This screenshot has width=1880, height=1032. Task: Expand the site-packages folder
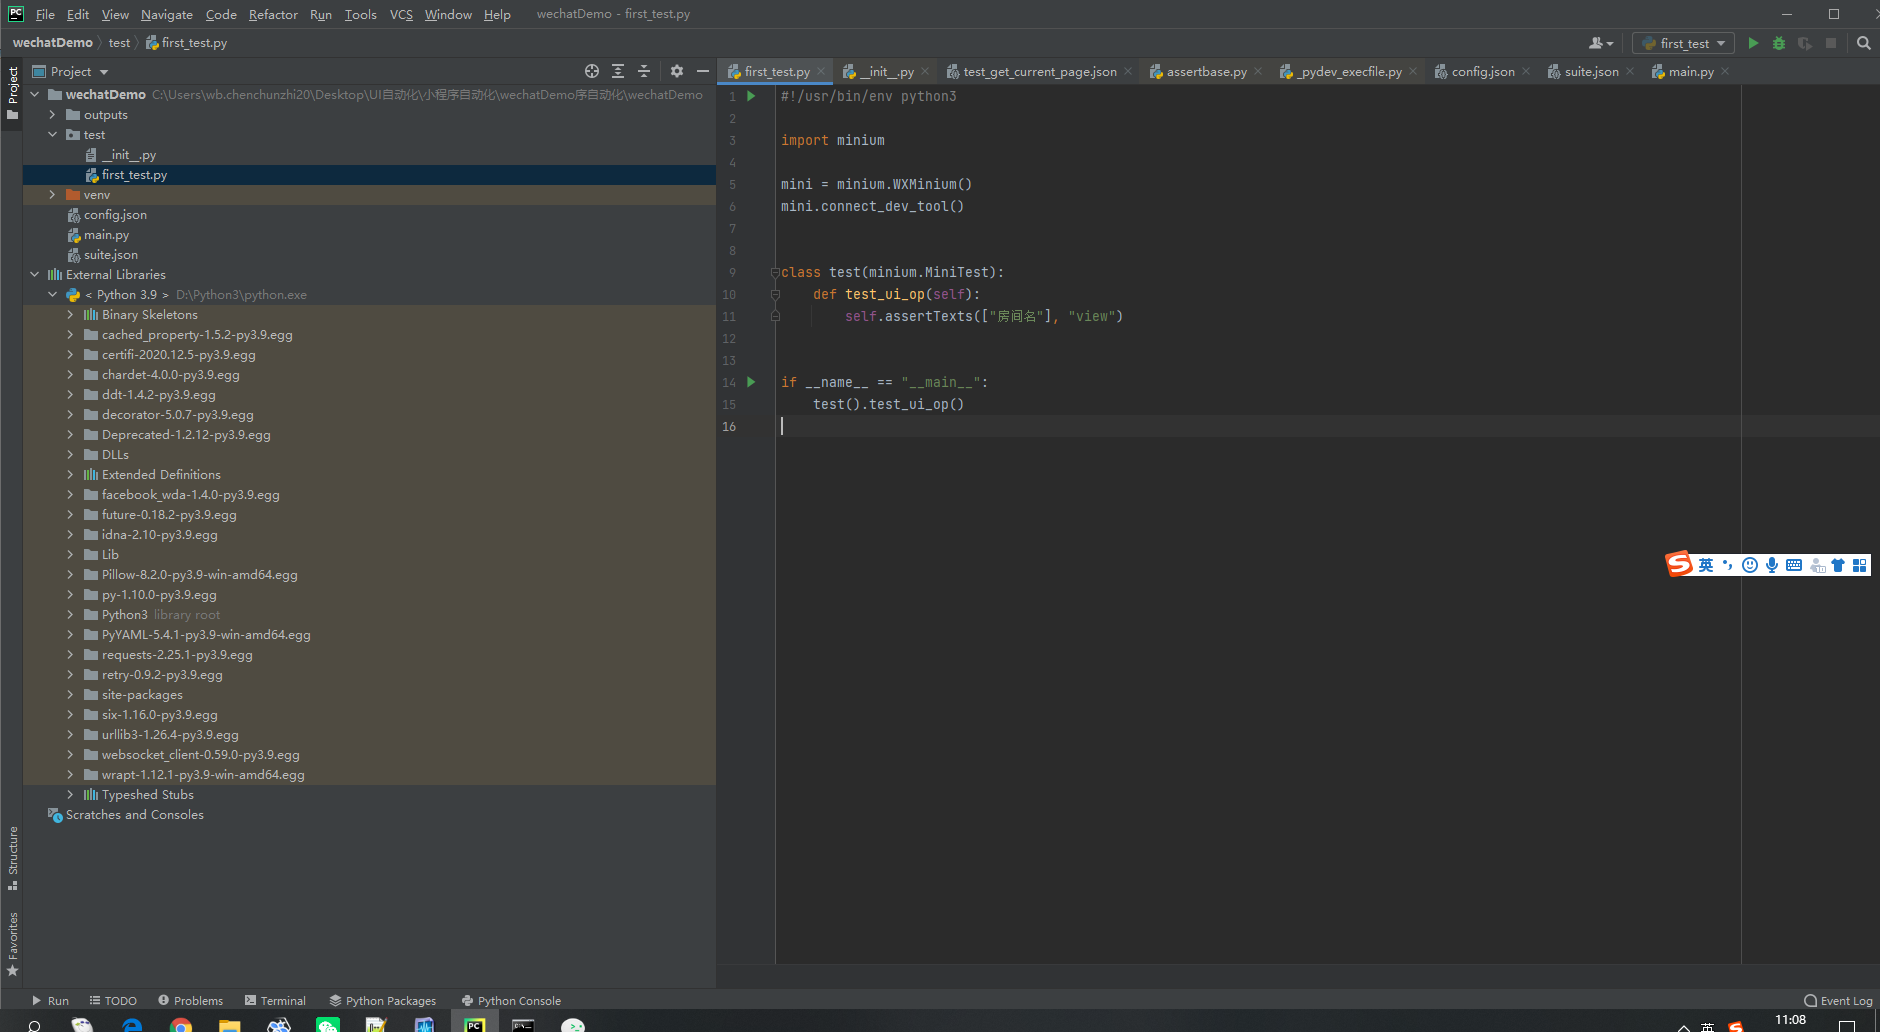70,695
